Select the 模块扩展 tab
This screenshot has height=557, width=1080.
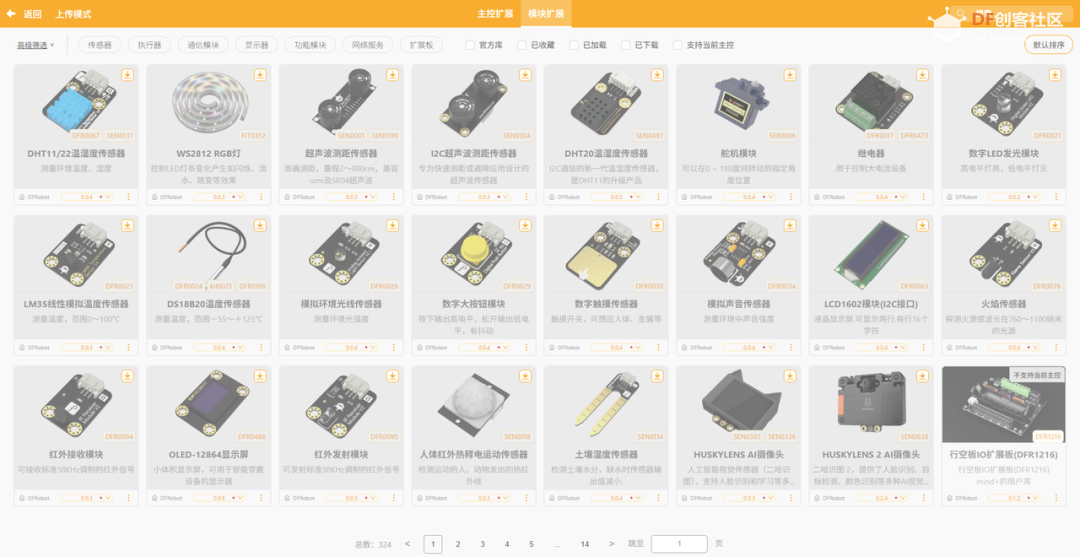click(x=546, y=14)
